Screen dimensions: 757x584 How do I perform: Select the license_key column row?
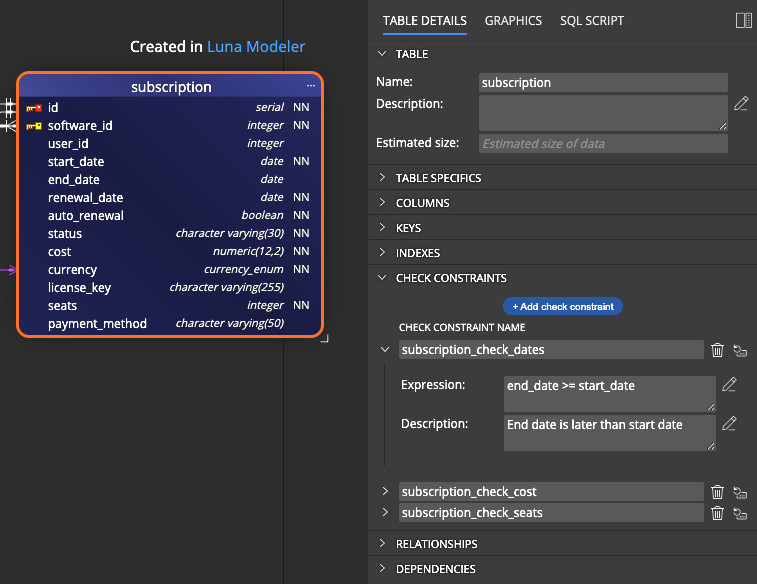click(170, 288)
